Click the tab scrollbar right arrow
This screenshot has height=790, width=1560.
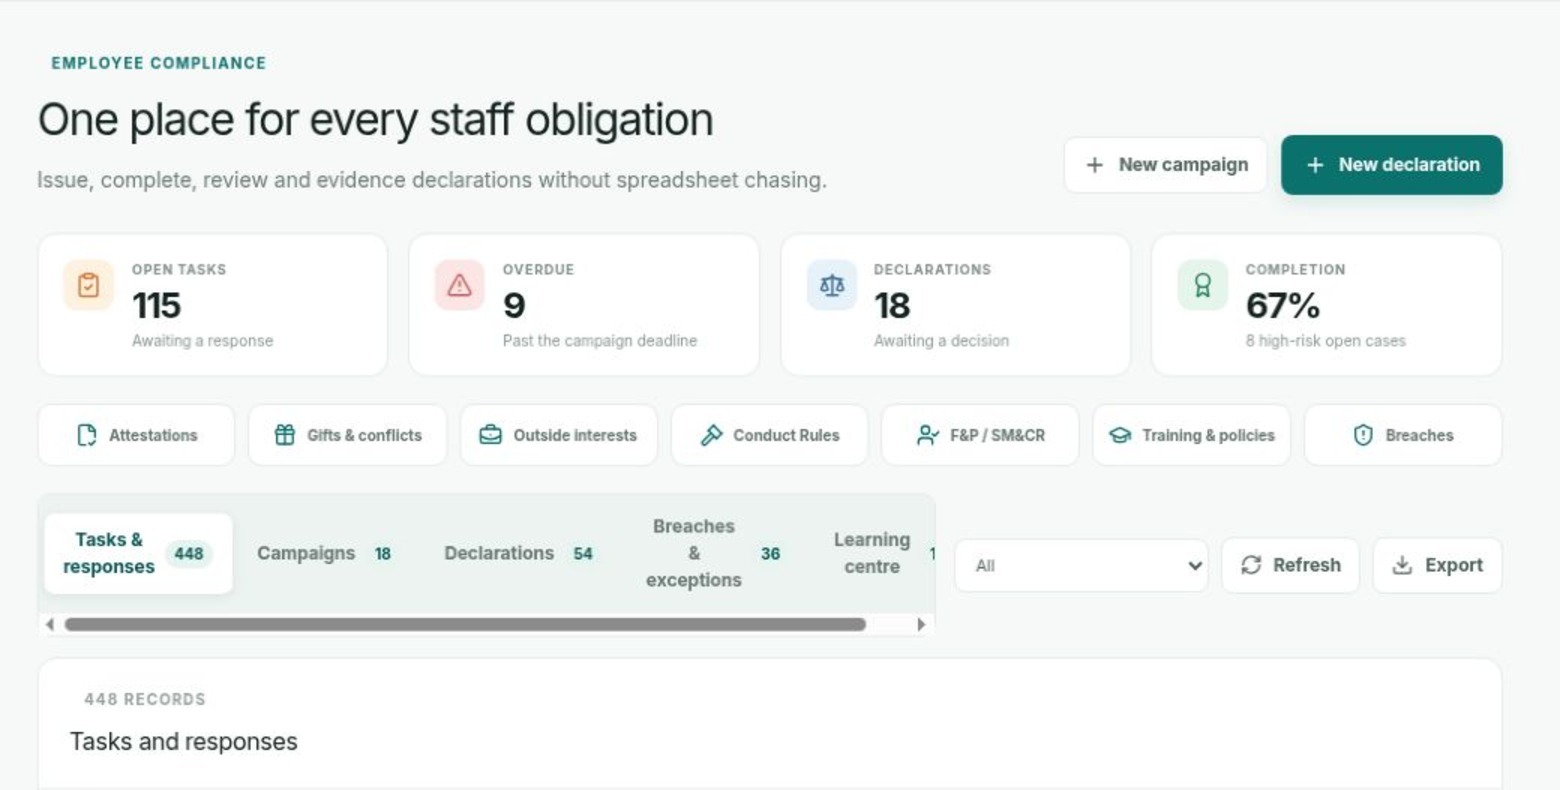pyautogui.click(x=921, y=624)
